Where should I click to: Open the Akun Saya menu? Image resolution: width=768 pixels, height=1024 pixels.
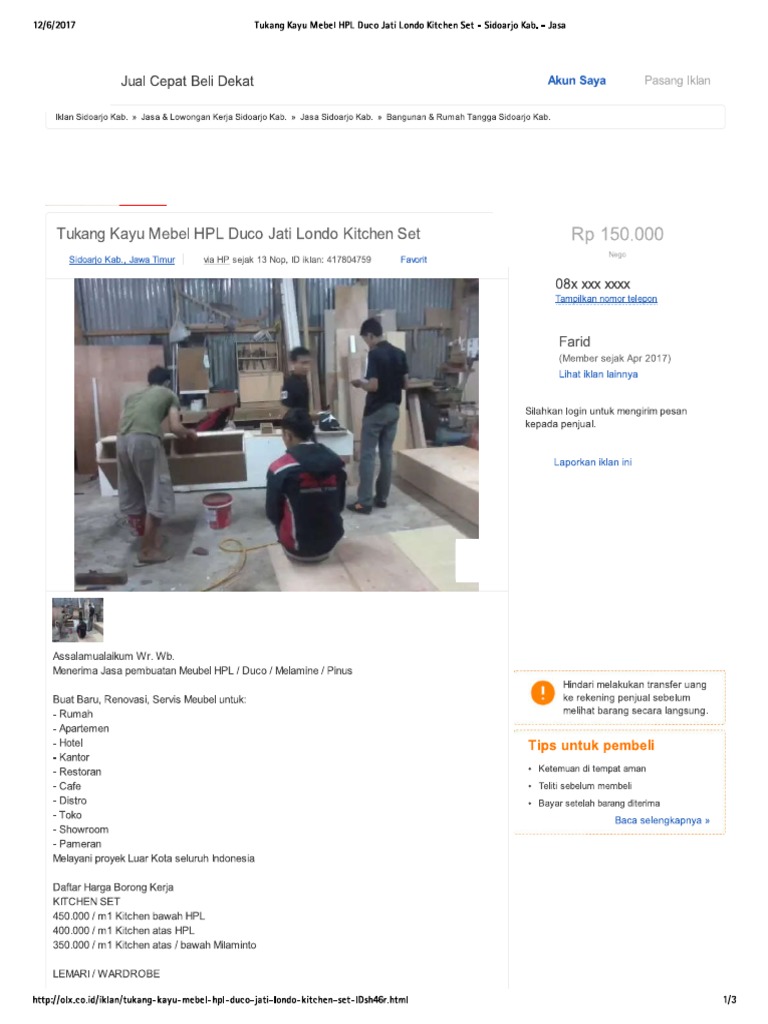point(577,81)
